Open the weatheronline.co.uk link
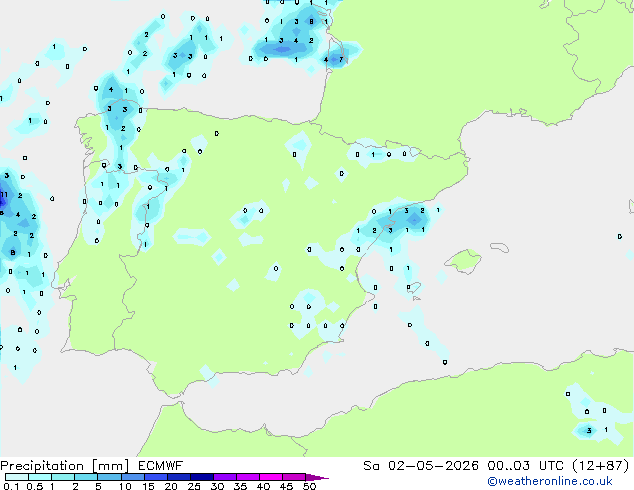 550,481
